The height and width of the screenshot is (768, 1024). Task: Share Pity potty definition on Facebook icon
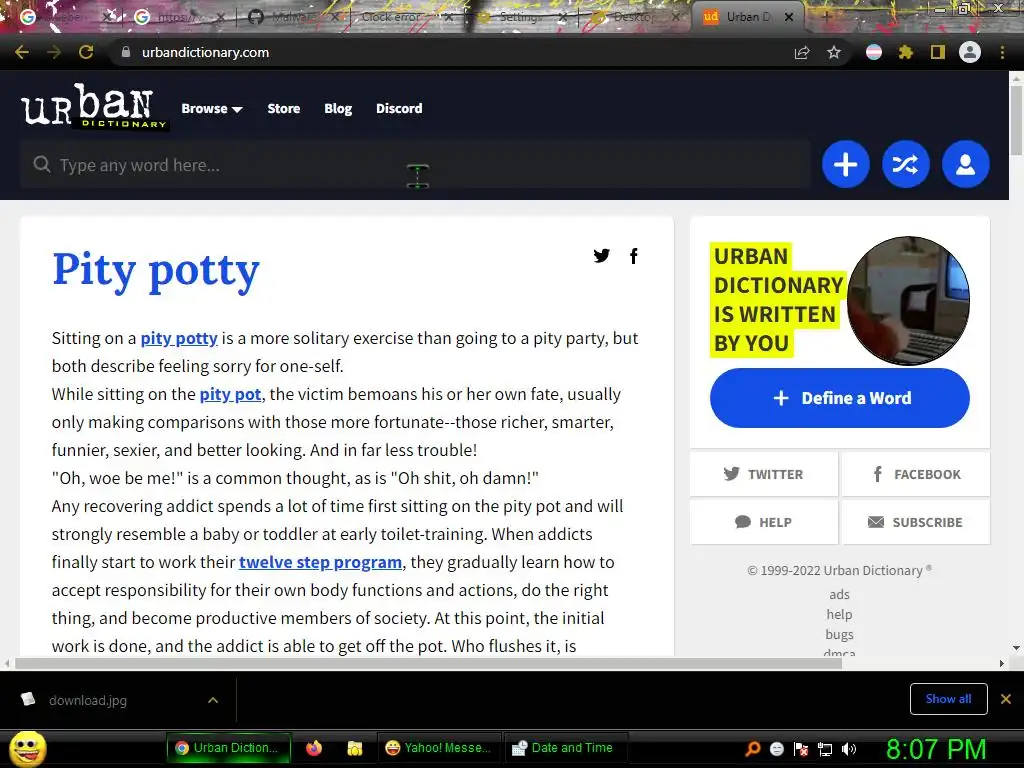click(x=633, y=255)
